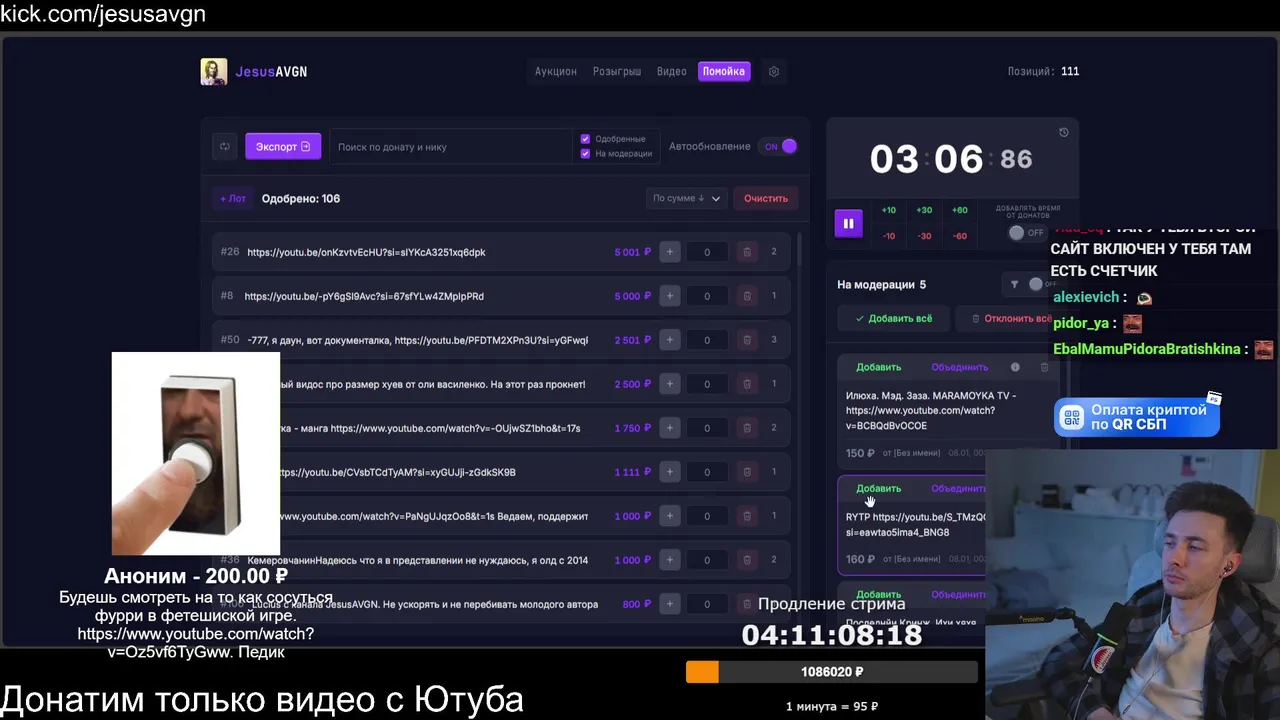Click plus button on lot #8 row
The height and width of the screenshot is (720, 1280).
(x=670, y=296)
